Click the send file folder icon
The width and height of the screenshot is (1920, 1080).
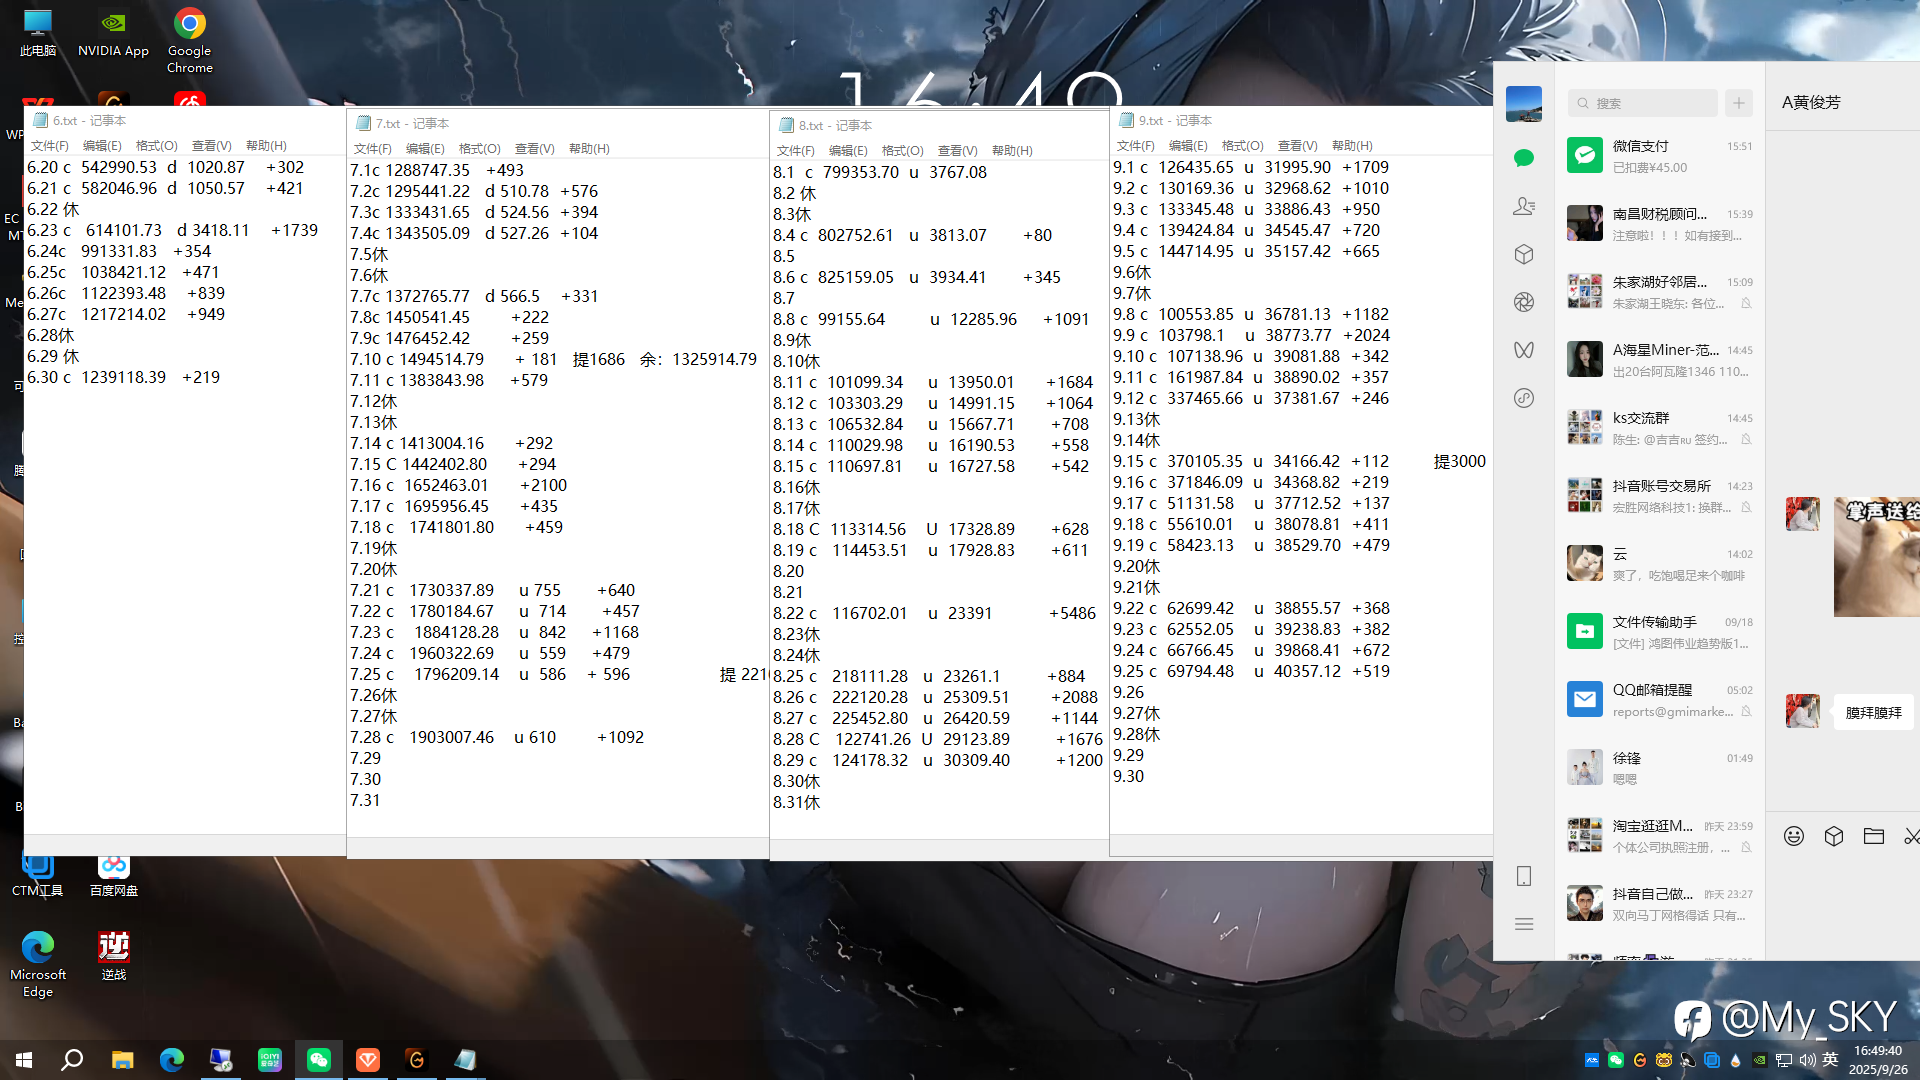coord(1874,836)
